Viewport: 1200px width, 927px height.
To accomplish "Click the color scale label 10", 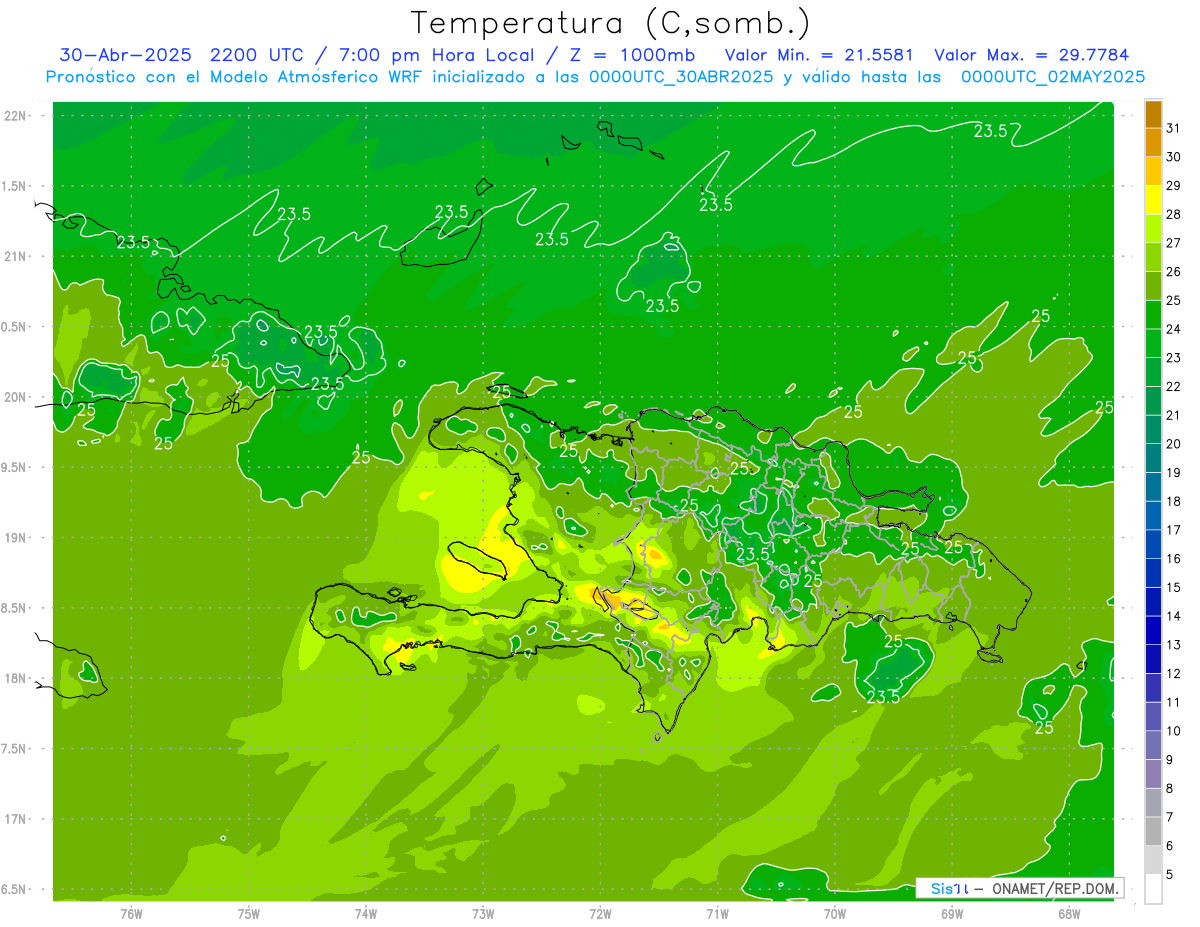I will [x=1174, y=731].
